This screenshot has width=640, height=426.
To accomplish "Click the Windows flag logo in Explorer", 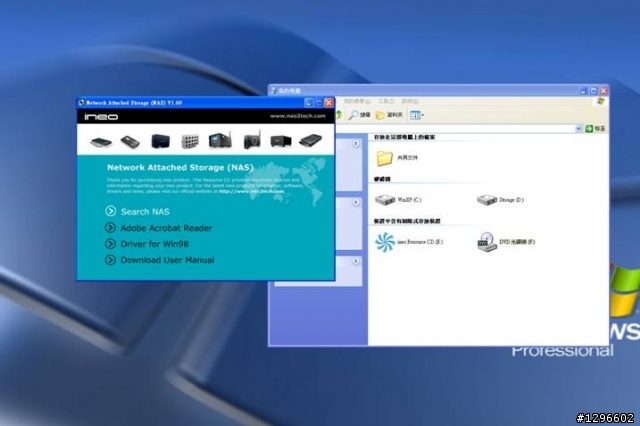I will pos(600,101).
